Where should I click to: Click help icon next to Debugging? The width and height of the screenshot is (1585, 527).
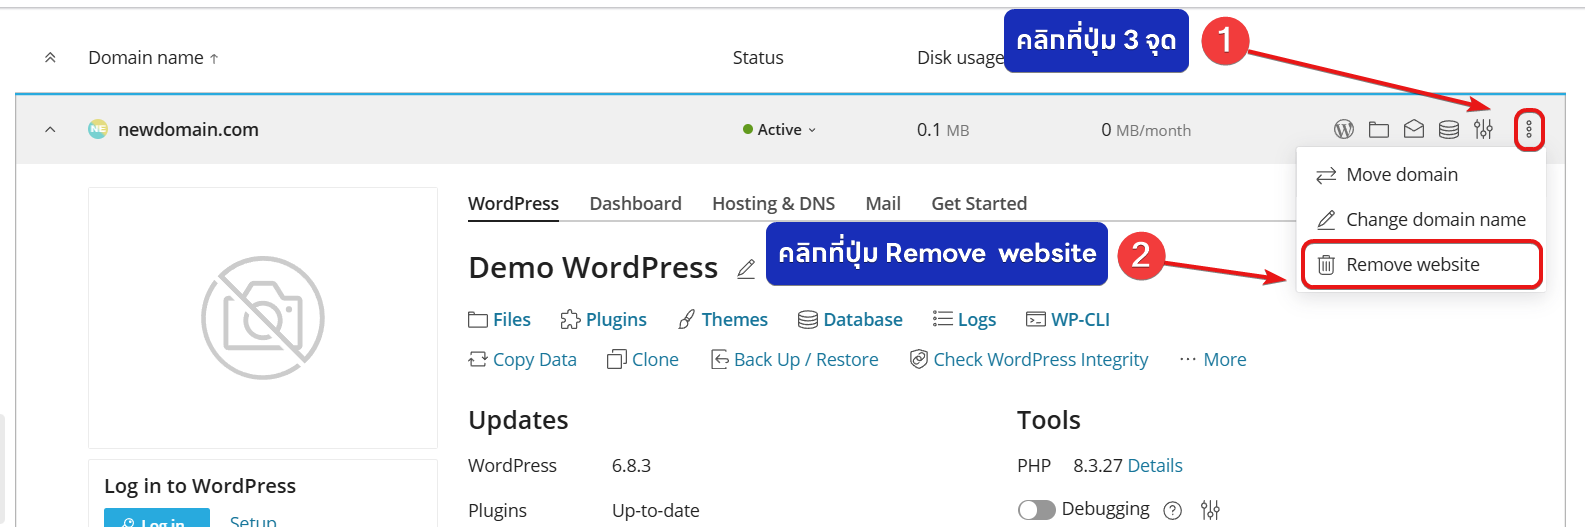(1173, 511)
